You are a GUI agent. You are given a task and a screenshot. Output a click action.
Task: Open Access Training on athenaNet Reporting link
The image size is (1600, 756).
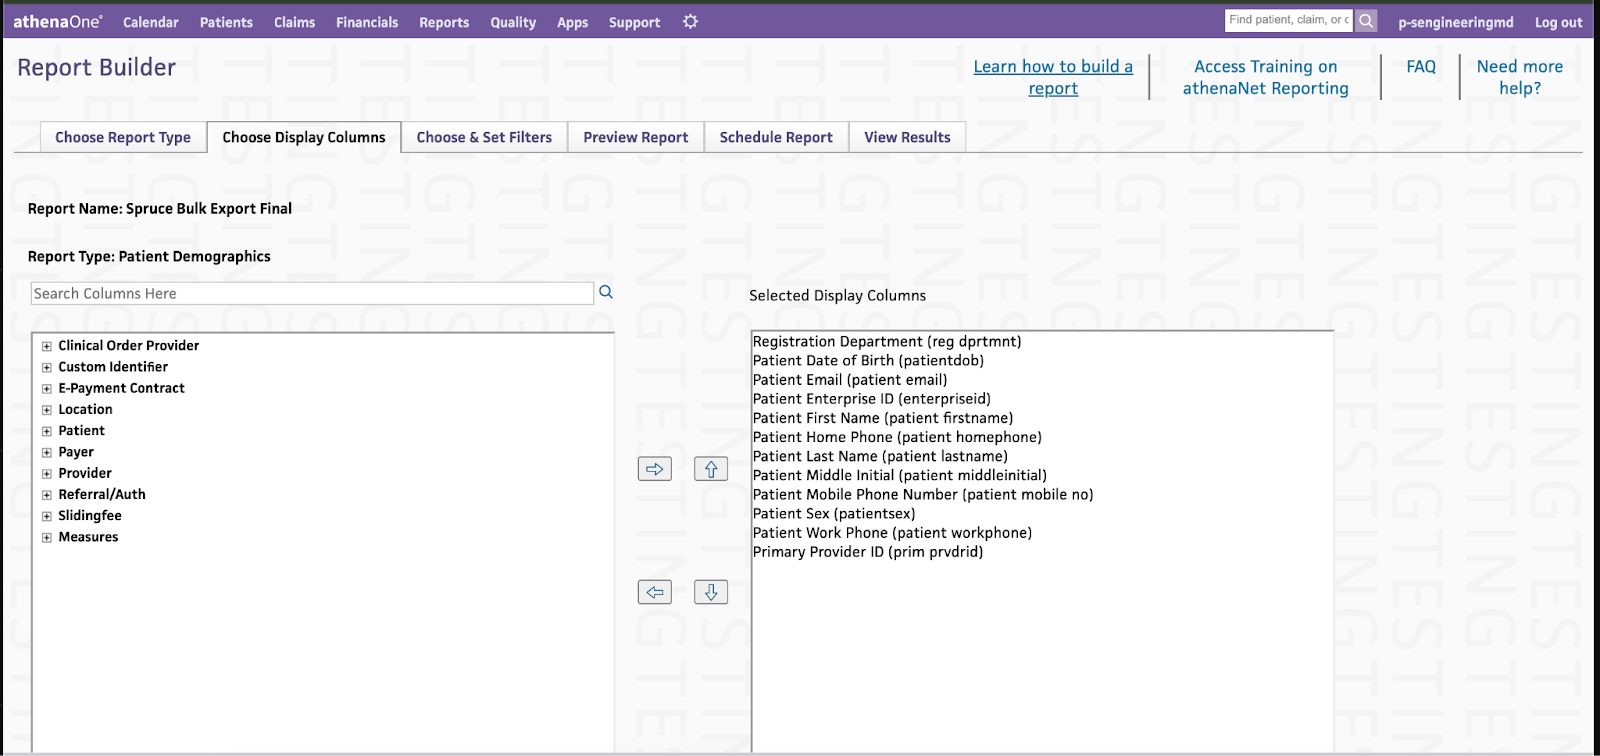point(1265,77)
